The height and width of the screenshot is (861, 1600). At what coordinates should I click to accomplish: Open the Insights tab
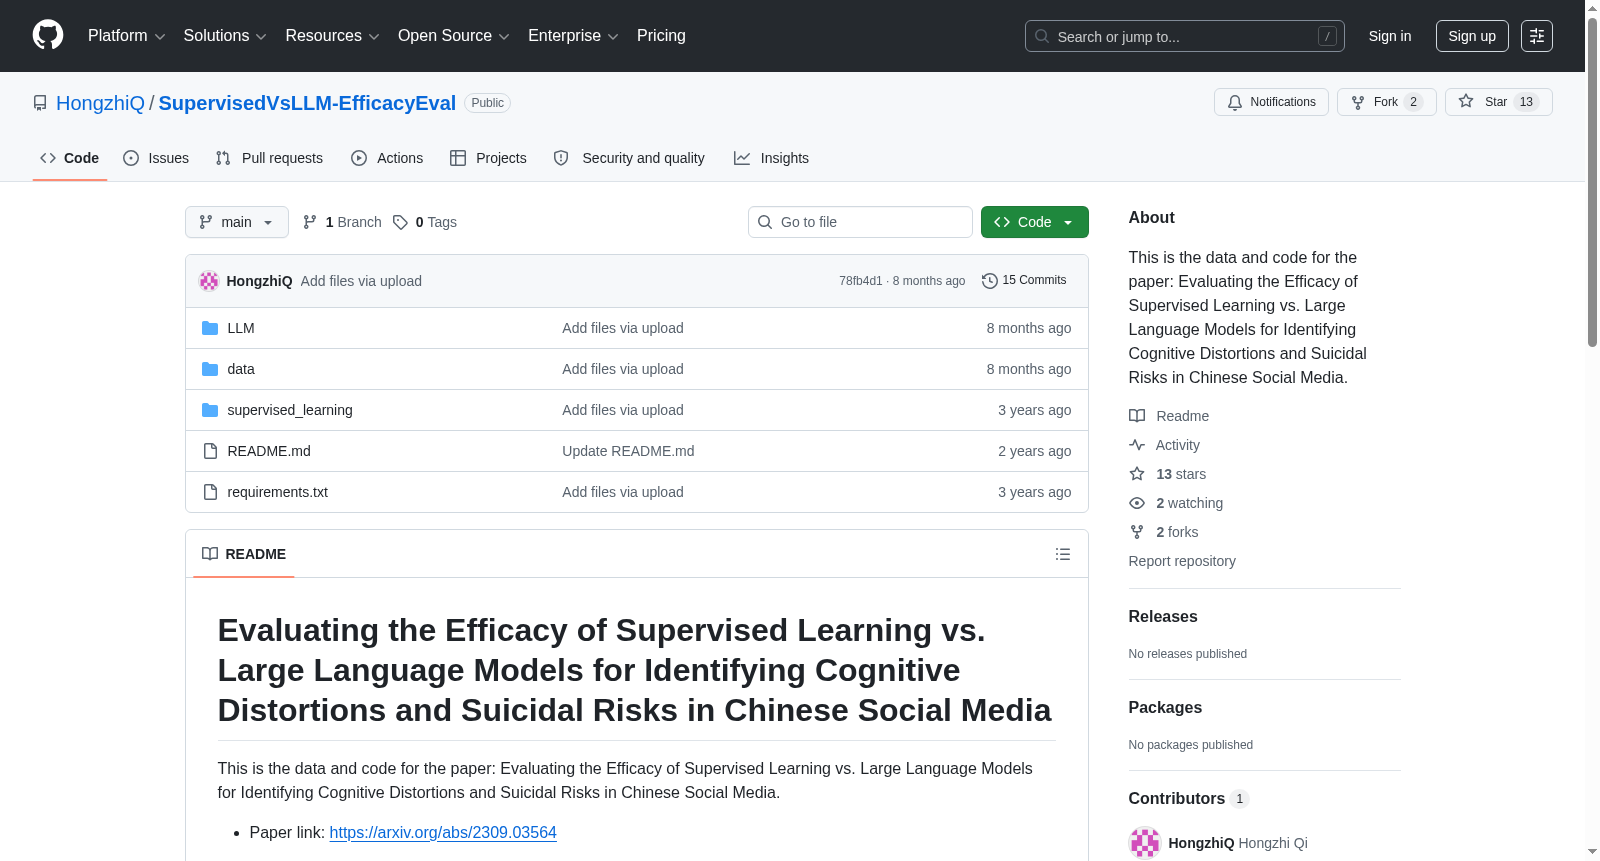(x=771, y=158)
